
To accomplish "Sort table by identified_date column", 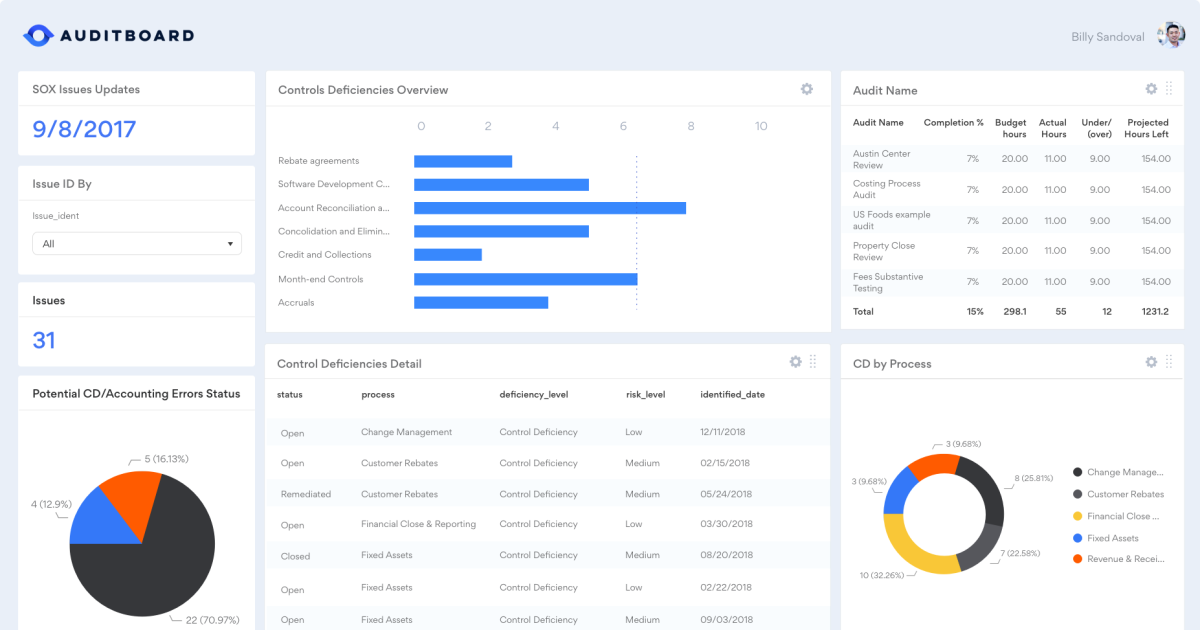I will coord(732,394).
